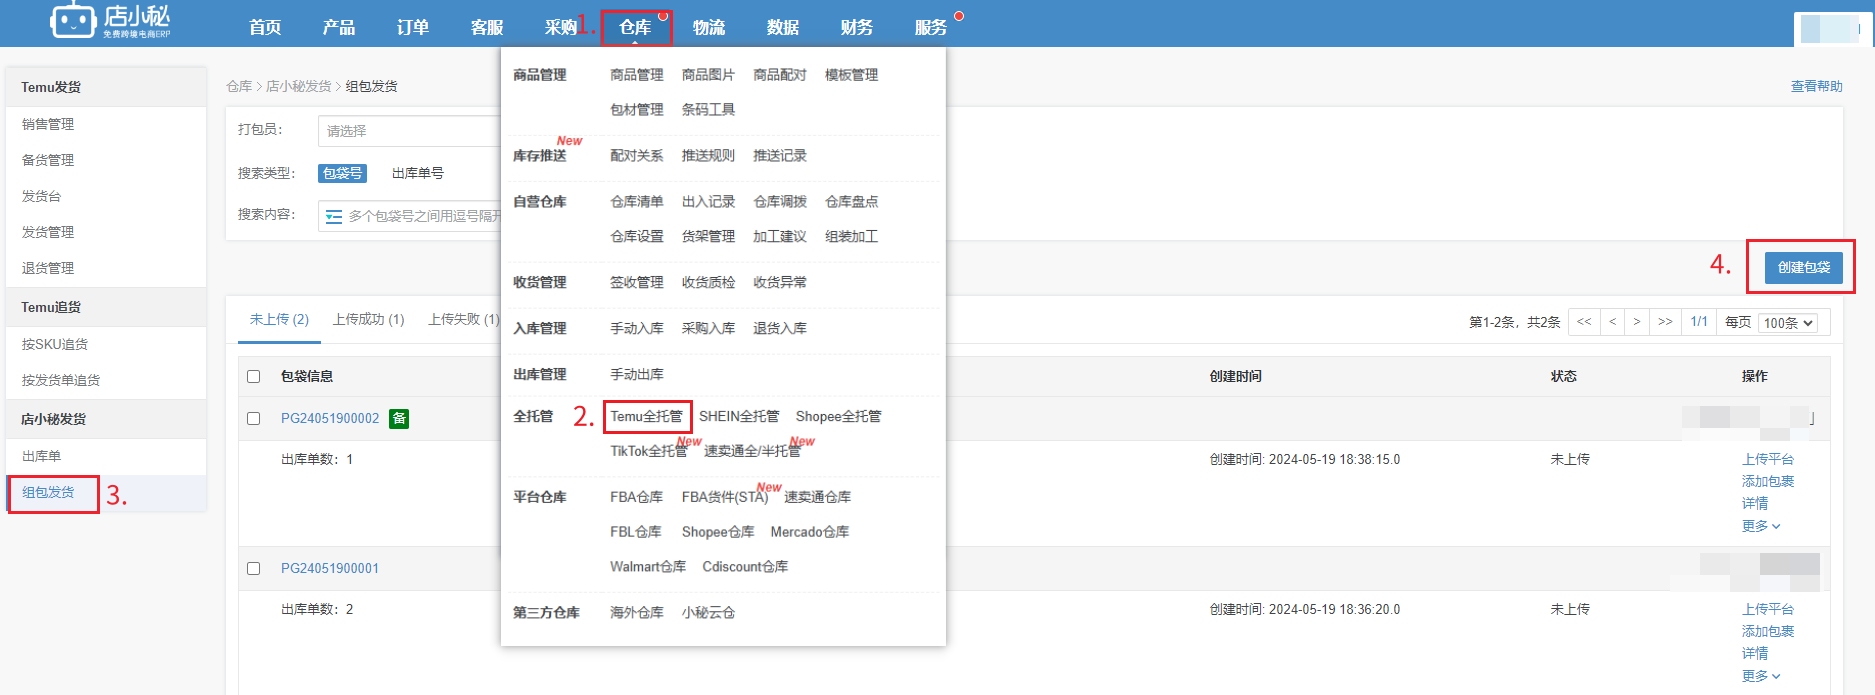Open 小秘云仓 menu item
This screenshot has height=695, width=1875.
(x=708, y=613)
